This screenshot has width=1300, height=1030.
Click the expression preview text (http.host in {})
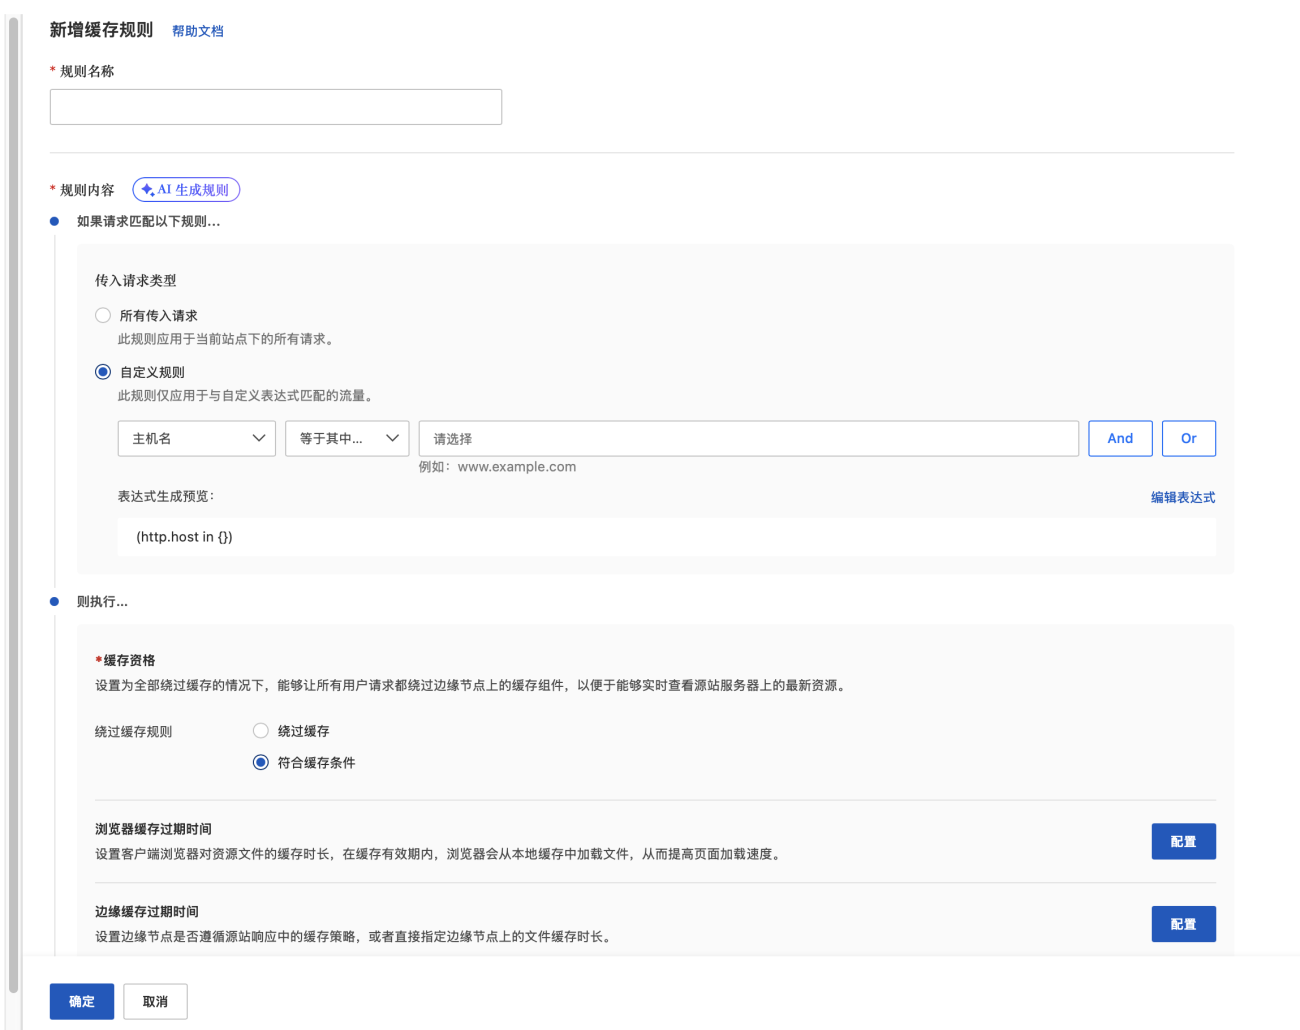(184, 537)
